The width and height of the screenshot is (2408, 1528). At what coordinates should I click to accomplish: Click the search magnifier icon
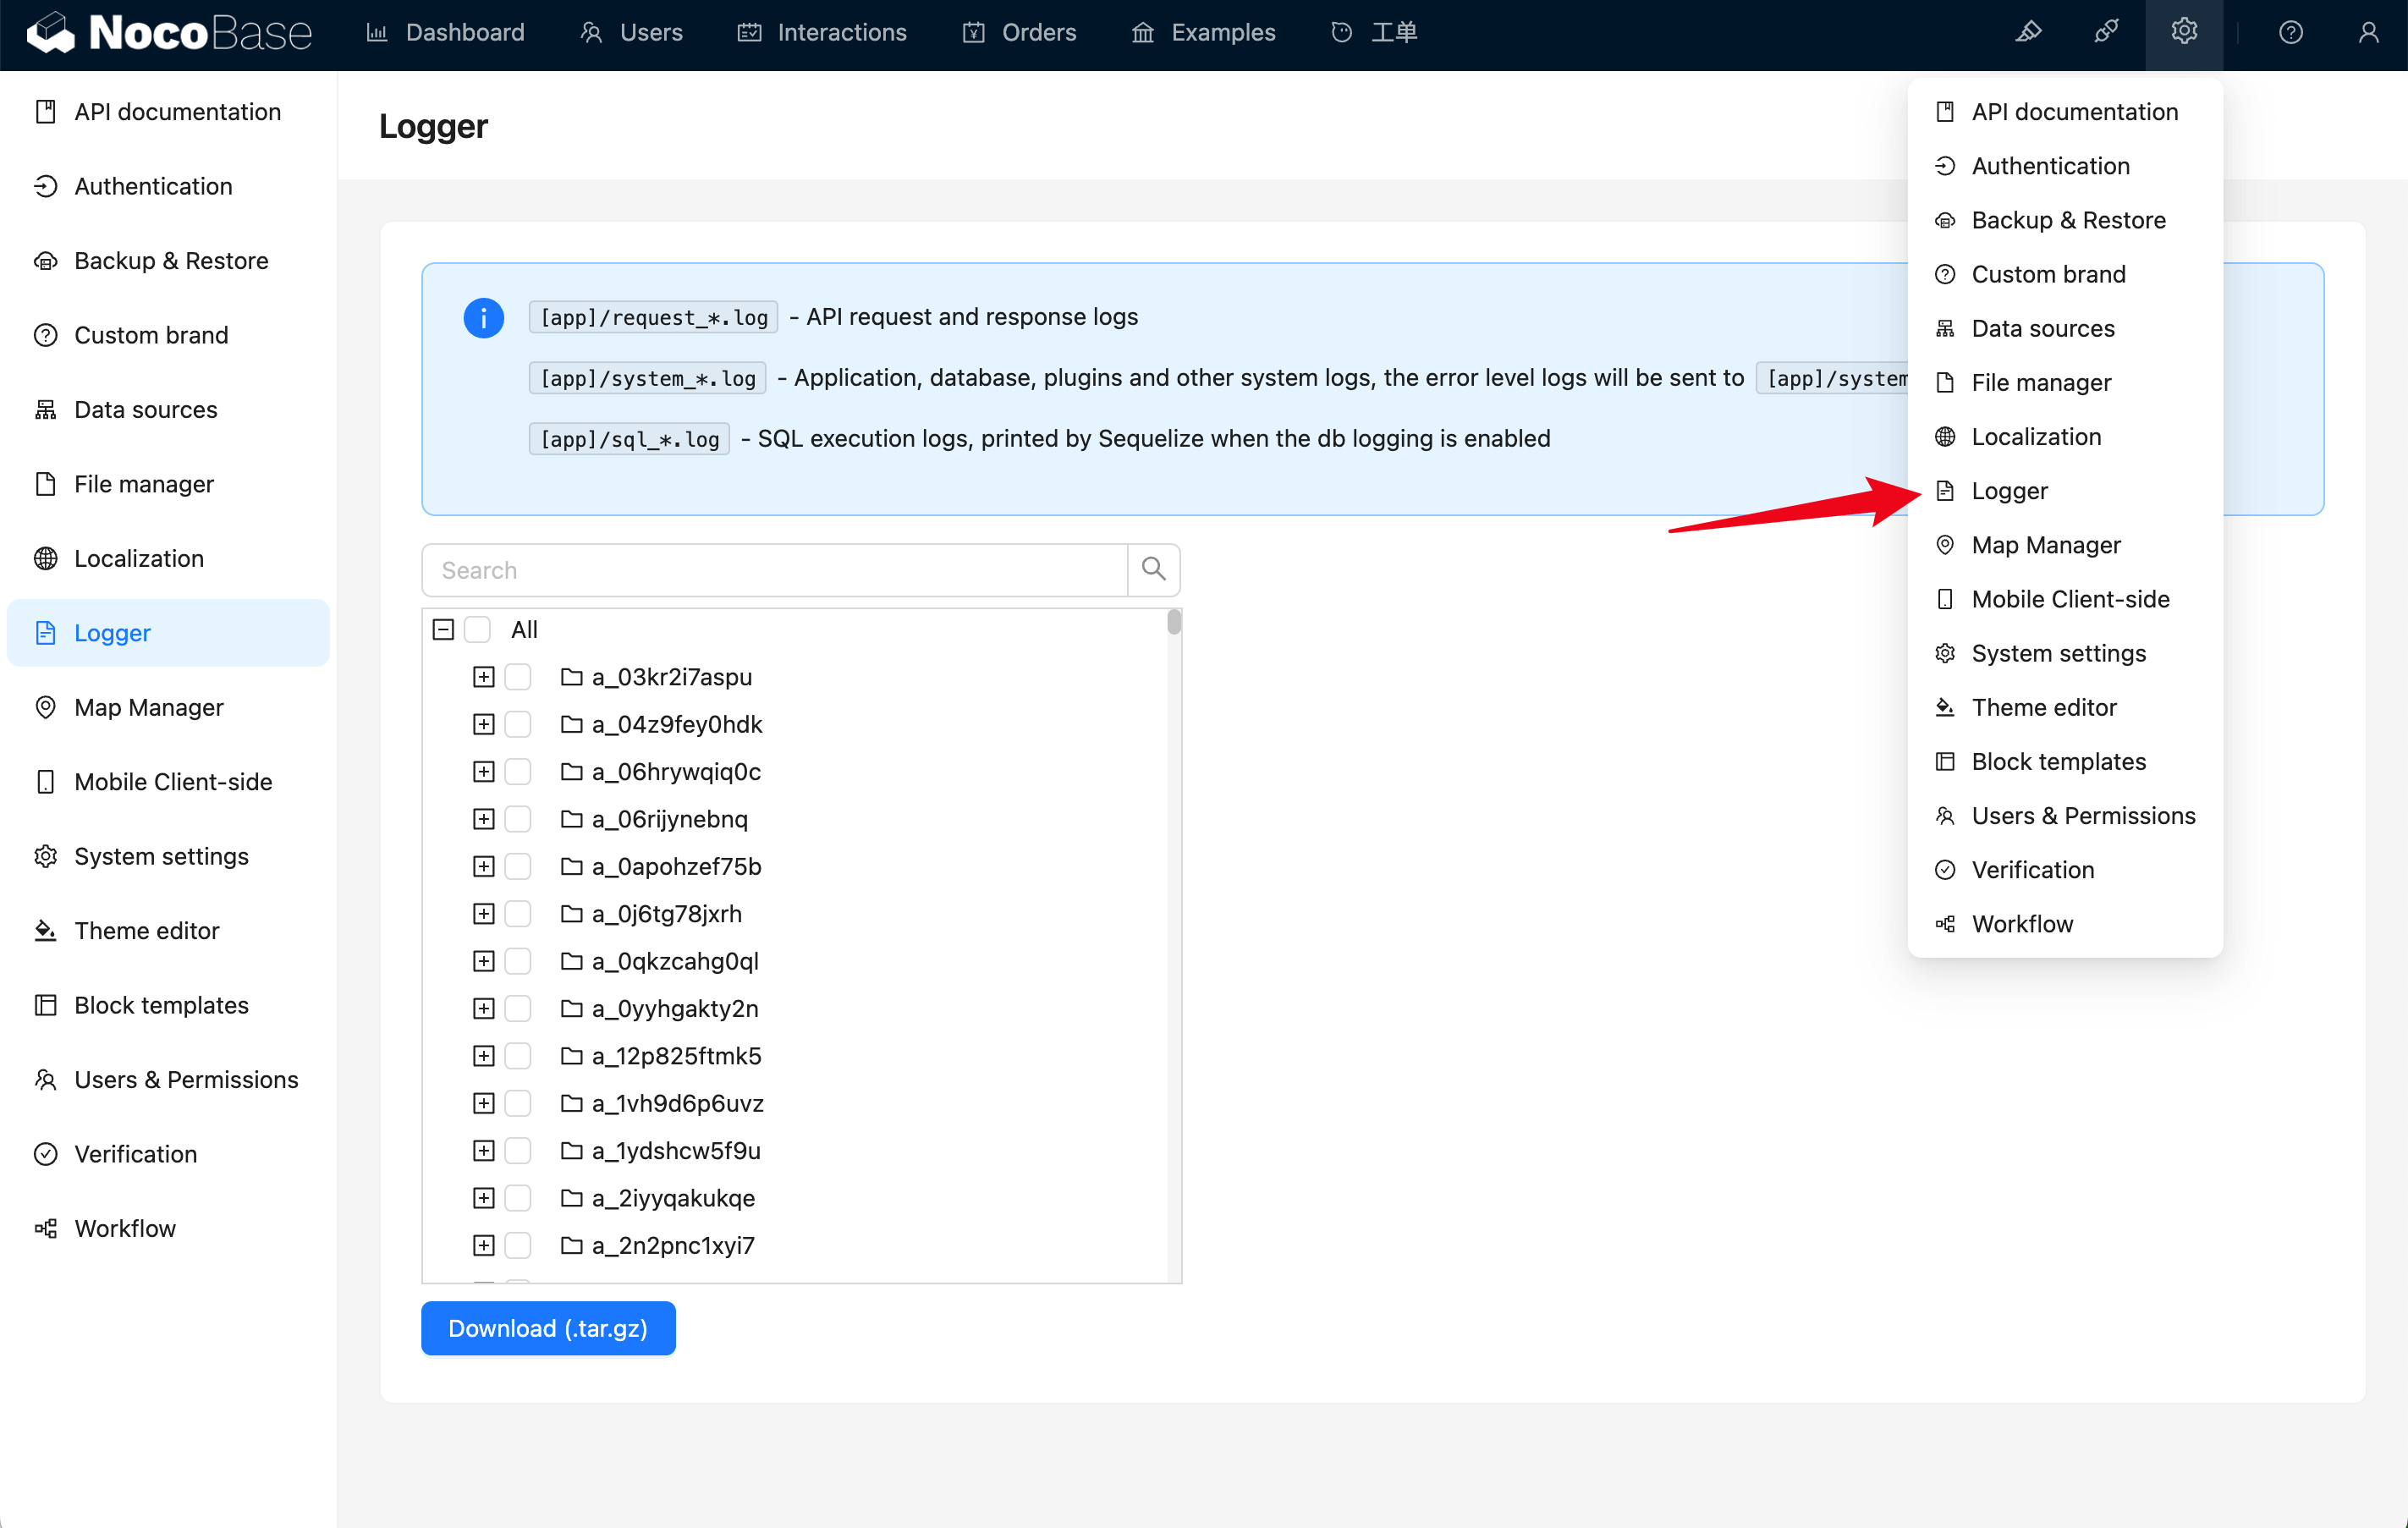(1153, 570)
